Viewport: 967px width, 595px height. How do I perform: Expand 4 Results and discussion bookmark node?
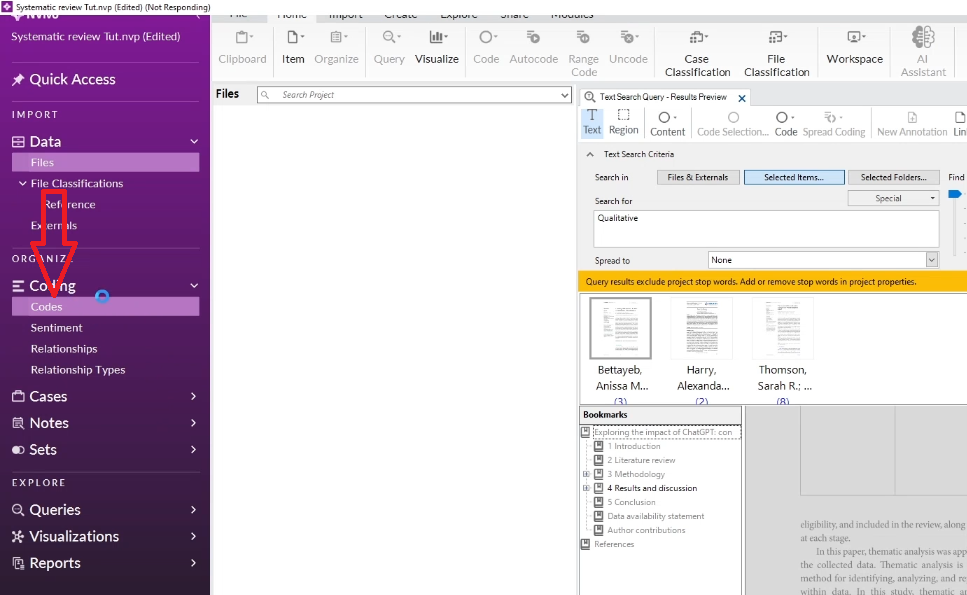point(586,488)
